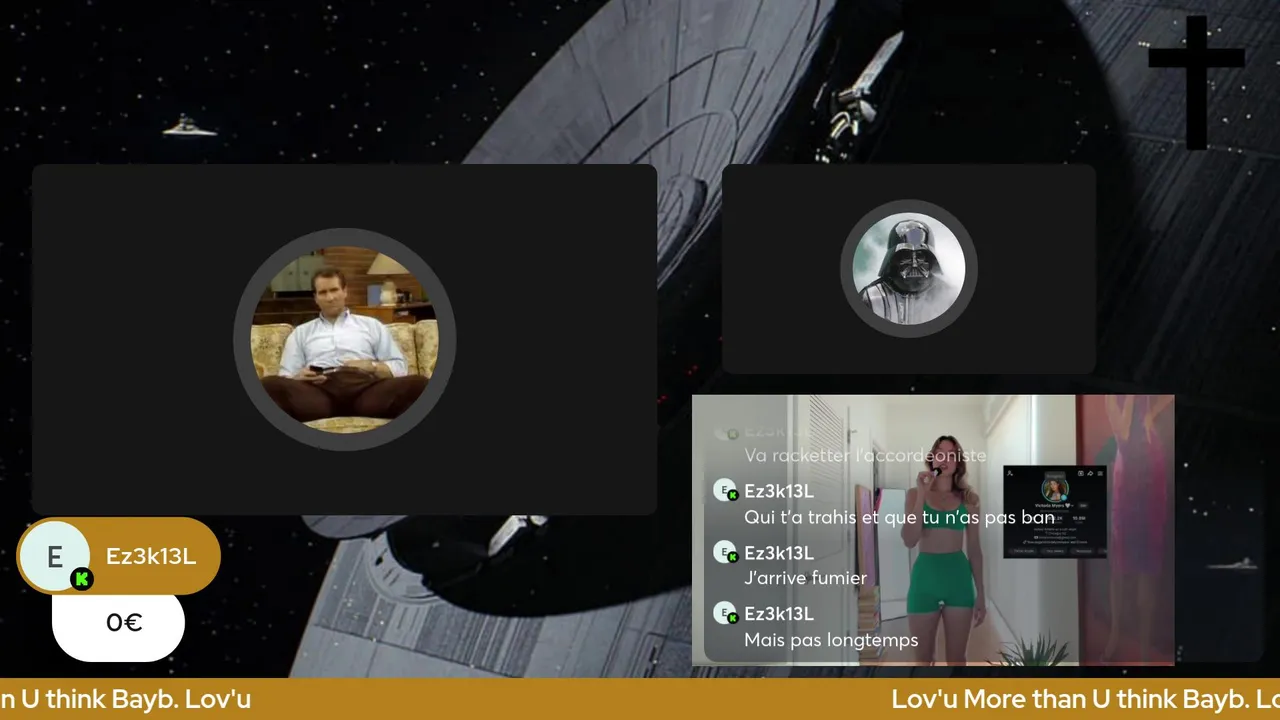Select username above 'J'arrive fumier' message
Screen dimensions: 1280x720
pos(779,552)
